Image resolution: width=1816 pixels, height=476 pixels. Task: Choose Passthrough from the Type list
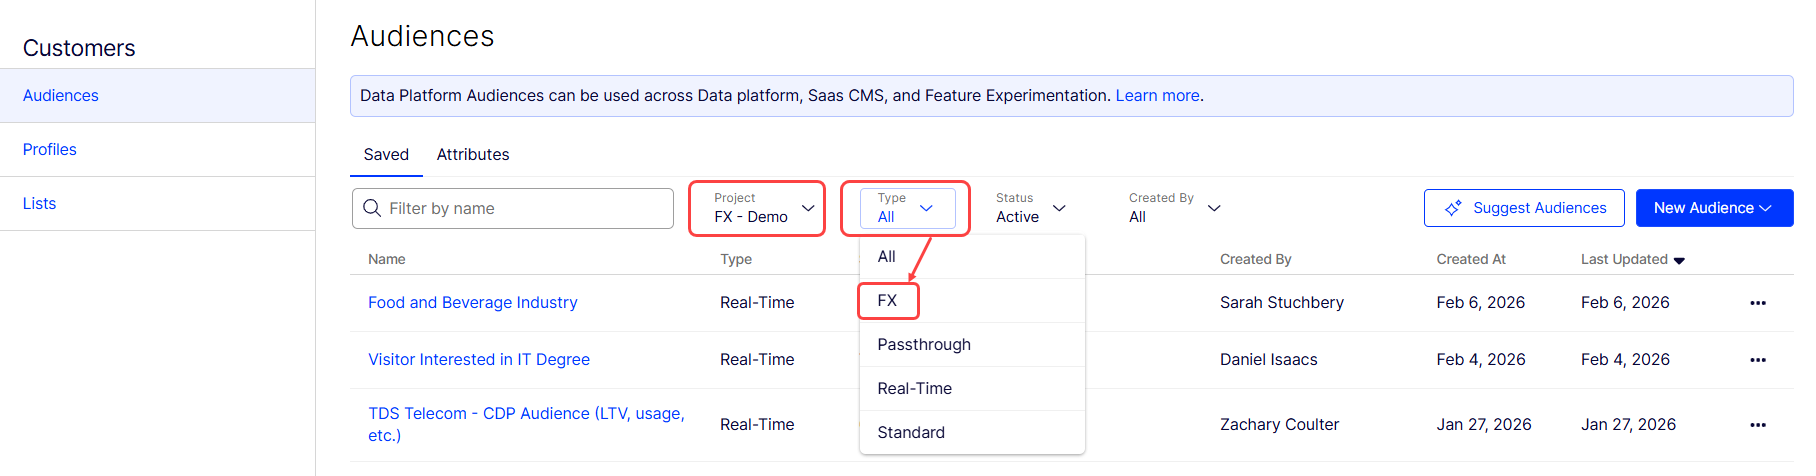coord(924,345)
